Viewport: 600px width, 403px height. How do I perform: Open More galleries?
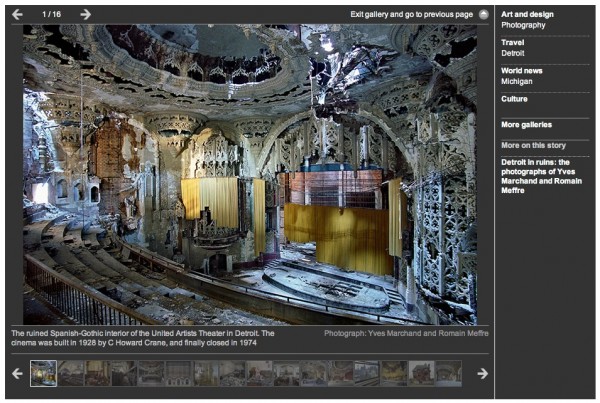(x=527, y=125)
